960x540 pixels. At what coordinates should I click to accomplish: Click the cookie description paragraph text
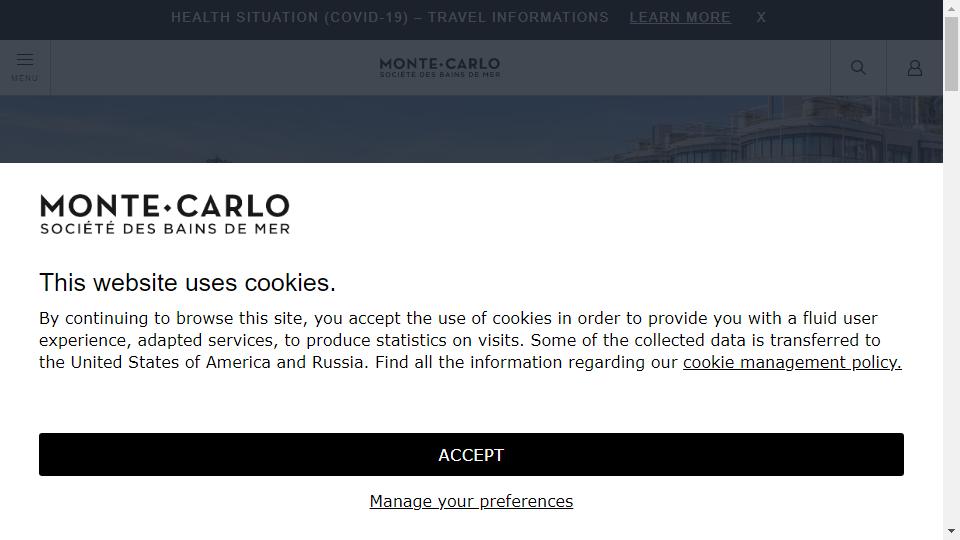pyautogui.click(x=470, y=340)
